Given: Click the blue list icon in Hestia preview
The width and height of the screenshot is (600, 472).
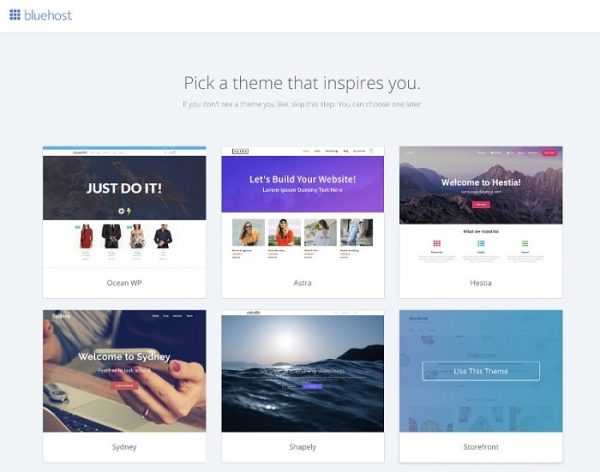Looking at the screenshot, I should tap(481, 243).
